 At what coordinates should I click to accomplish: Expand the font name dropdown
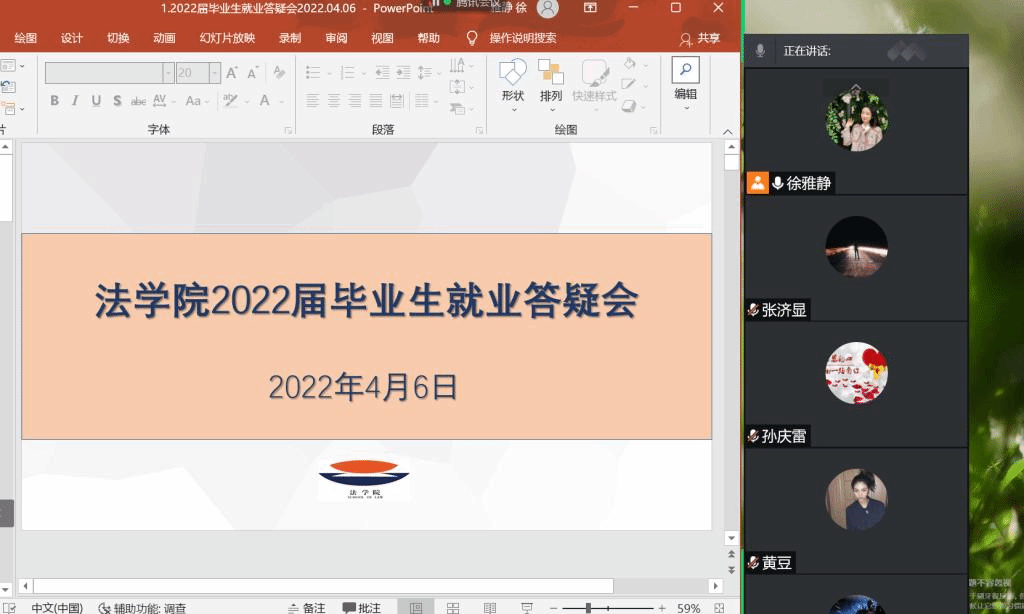[x=168, y=73]
